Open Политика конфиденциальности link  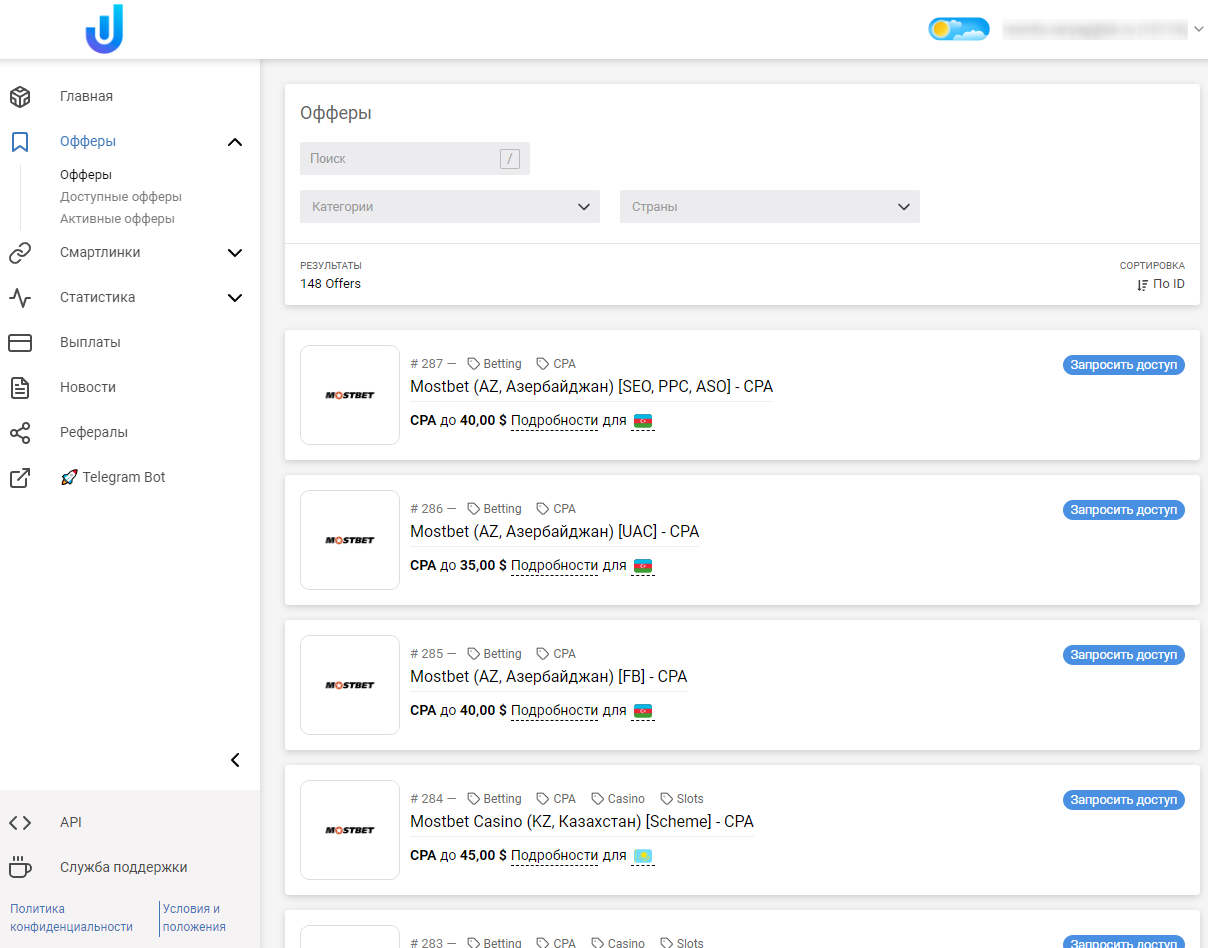pos(71,918)
